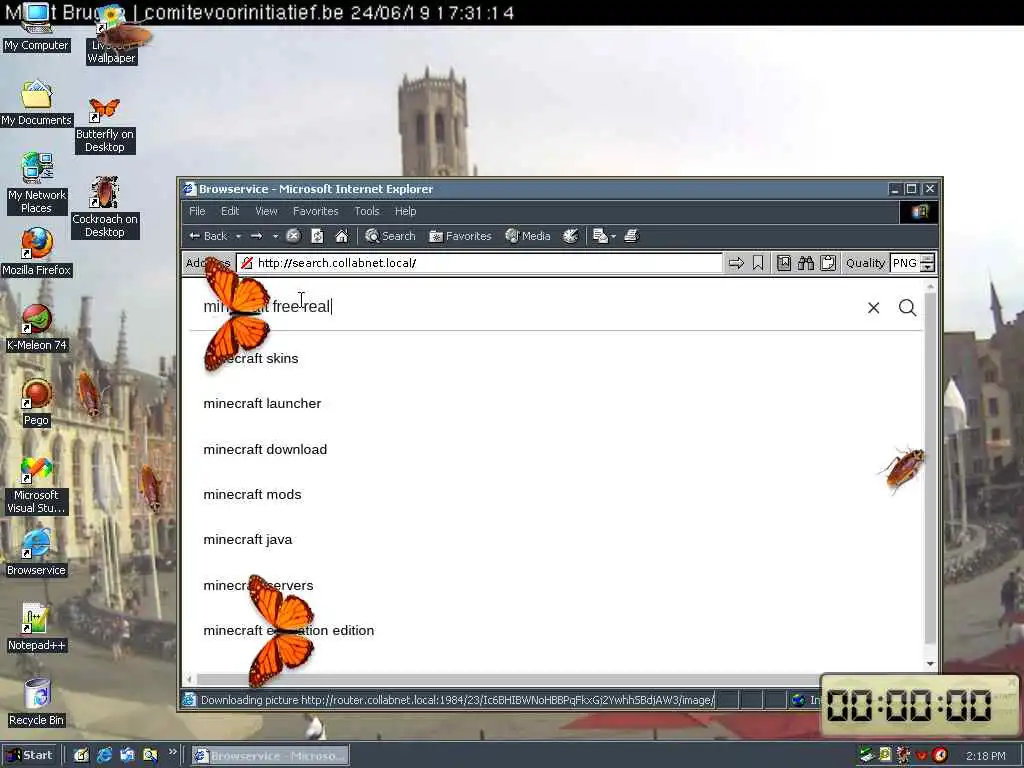The width and height of the screenshot is (1024, 768).
Task: Click Internet Explorer quick launch icon
Action: (x=104, y=755)
